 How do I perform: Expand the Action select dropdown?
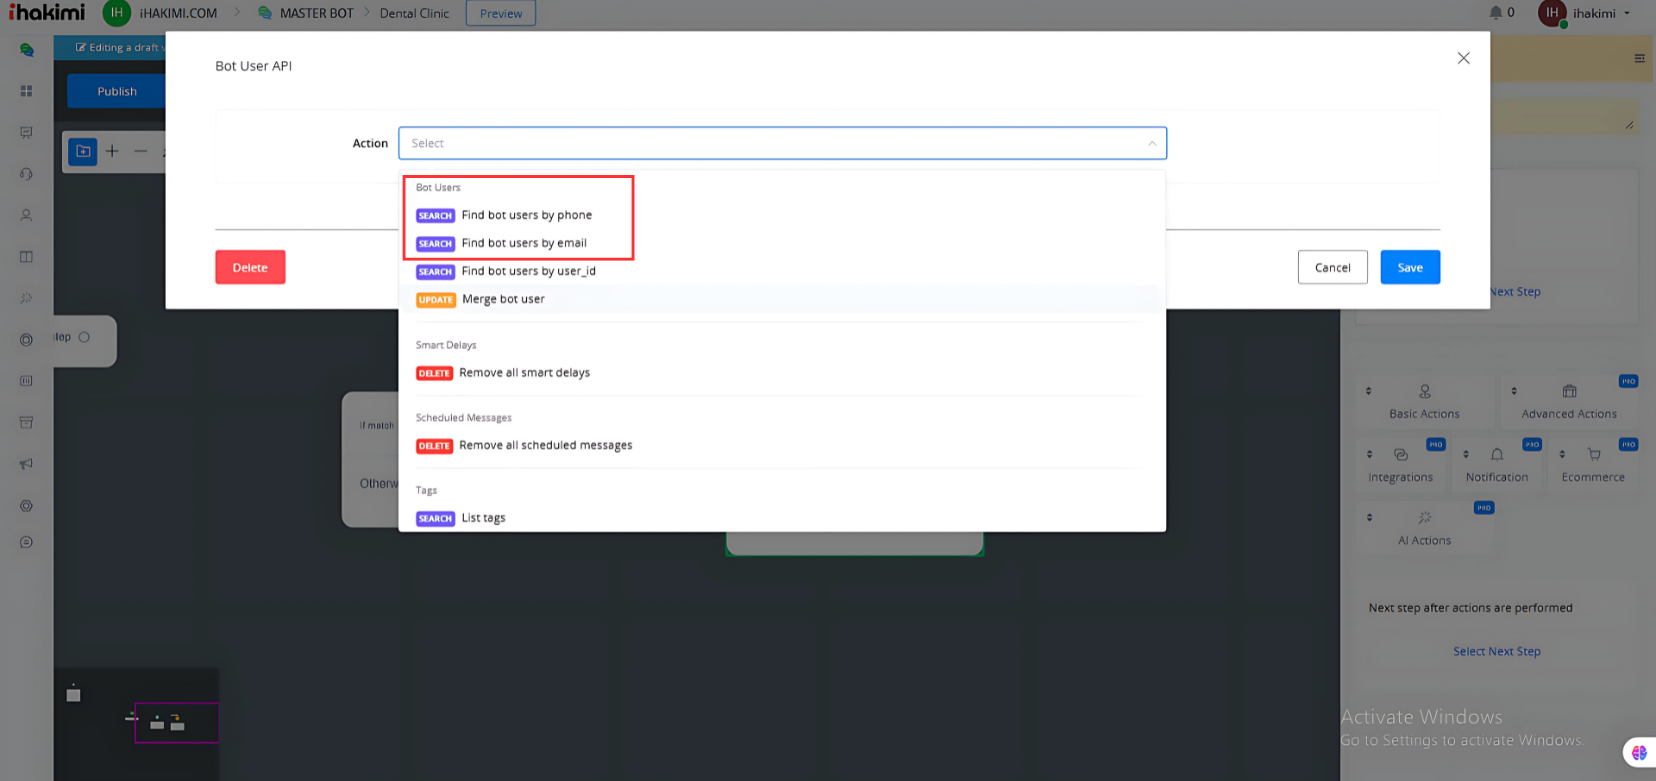(x=782, y=143)
